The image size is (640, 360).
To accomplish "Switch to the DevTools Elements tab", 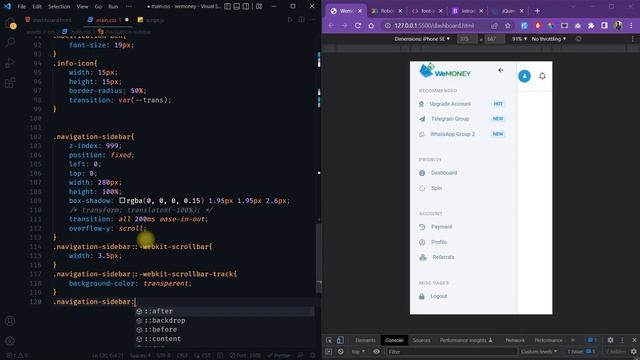I will coord(365,340).
